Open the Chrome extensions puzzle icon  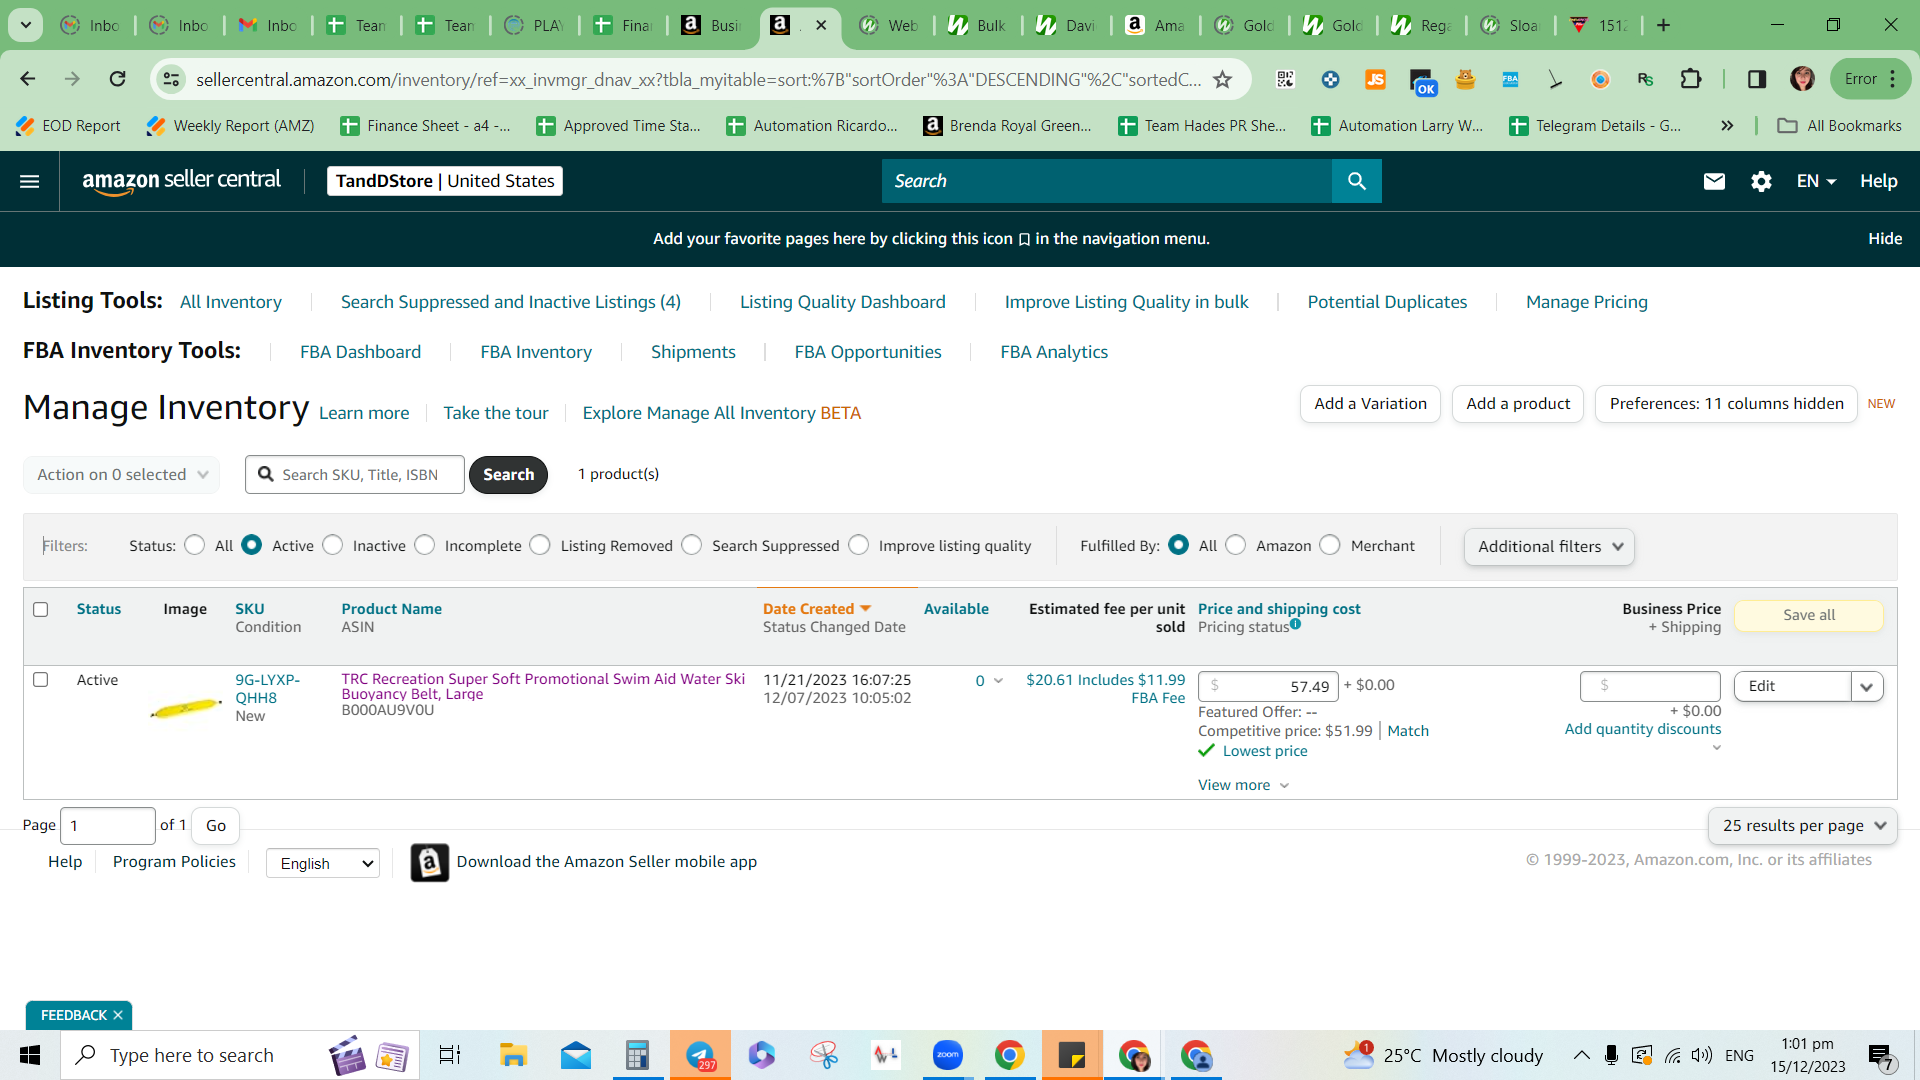pos(1691,79)
